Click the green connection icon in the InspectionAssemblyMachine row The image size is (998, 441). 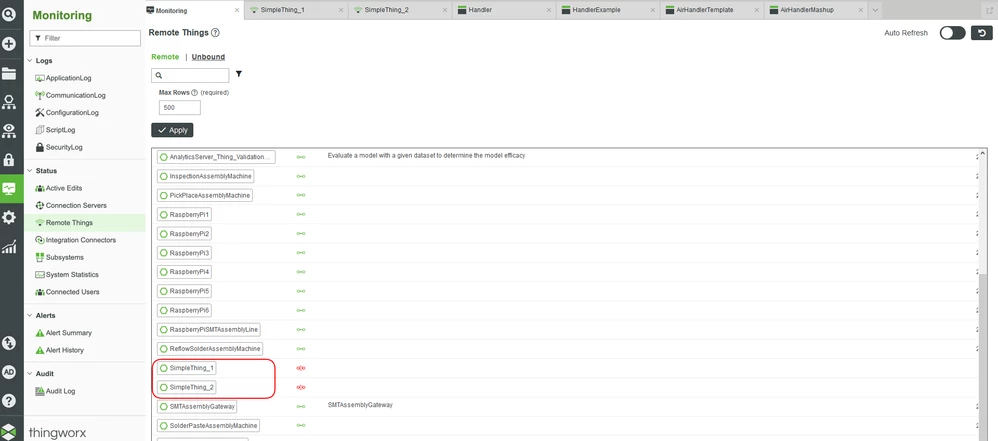(301, 176)
